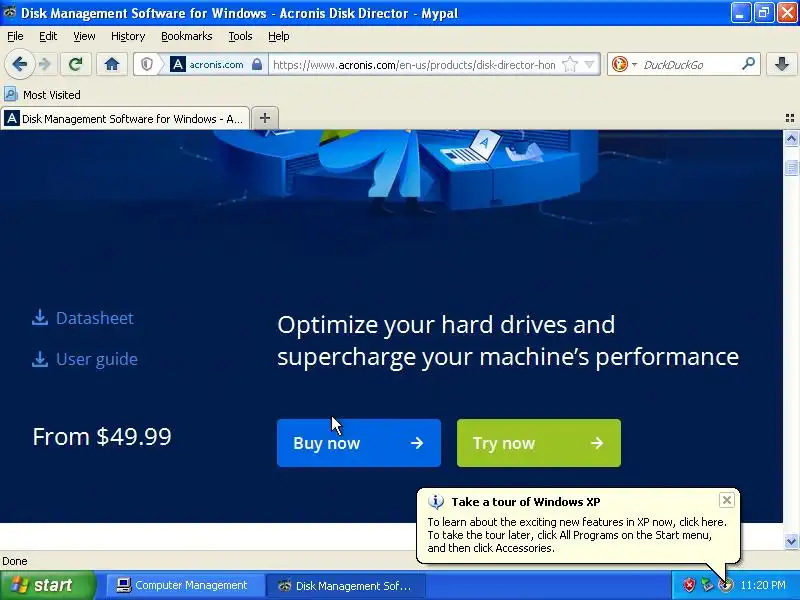Click the Most Visited bookmarks folder
The width and height of the screenshot is (800, 600).
click(42, 95)
